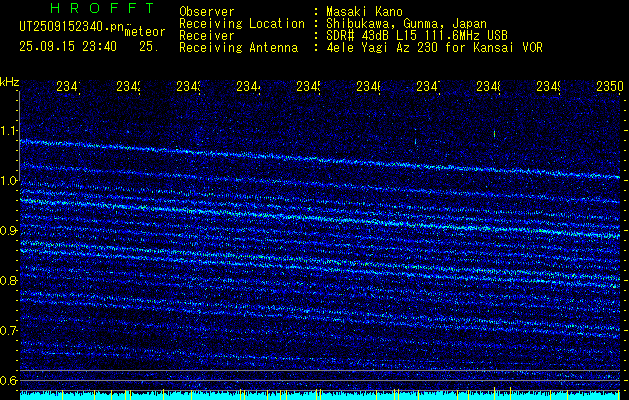Image resolution: width=629 pixels, height=400 pixels.
Task: Select filename UT2509152340.pn text
Action: pyautogui.click(x=72, y=27)
